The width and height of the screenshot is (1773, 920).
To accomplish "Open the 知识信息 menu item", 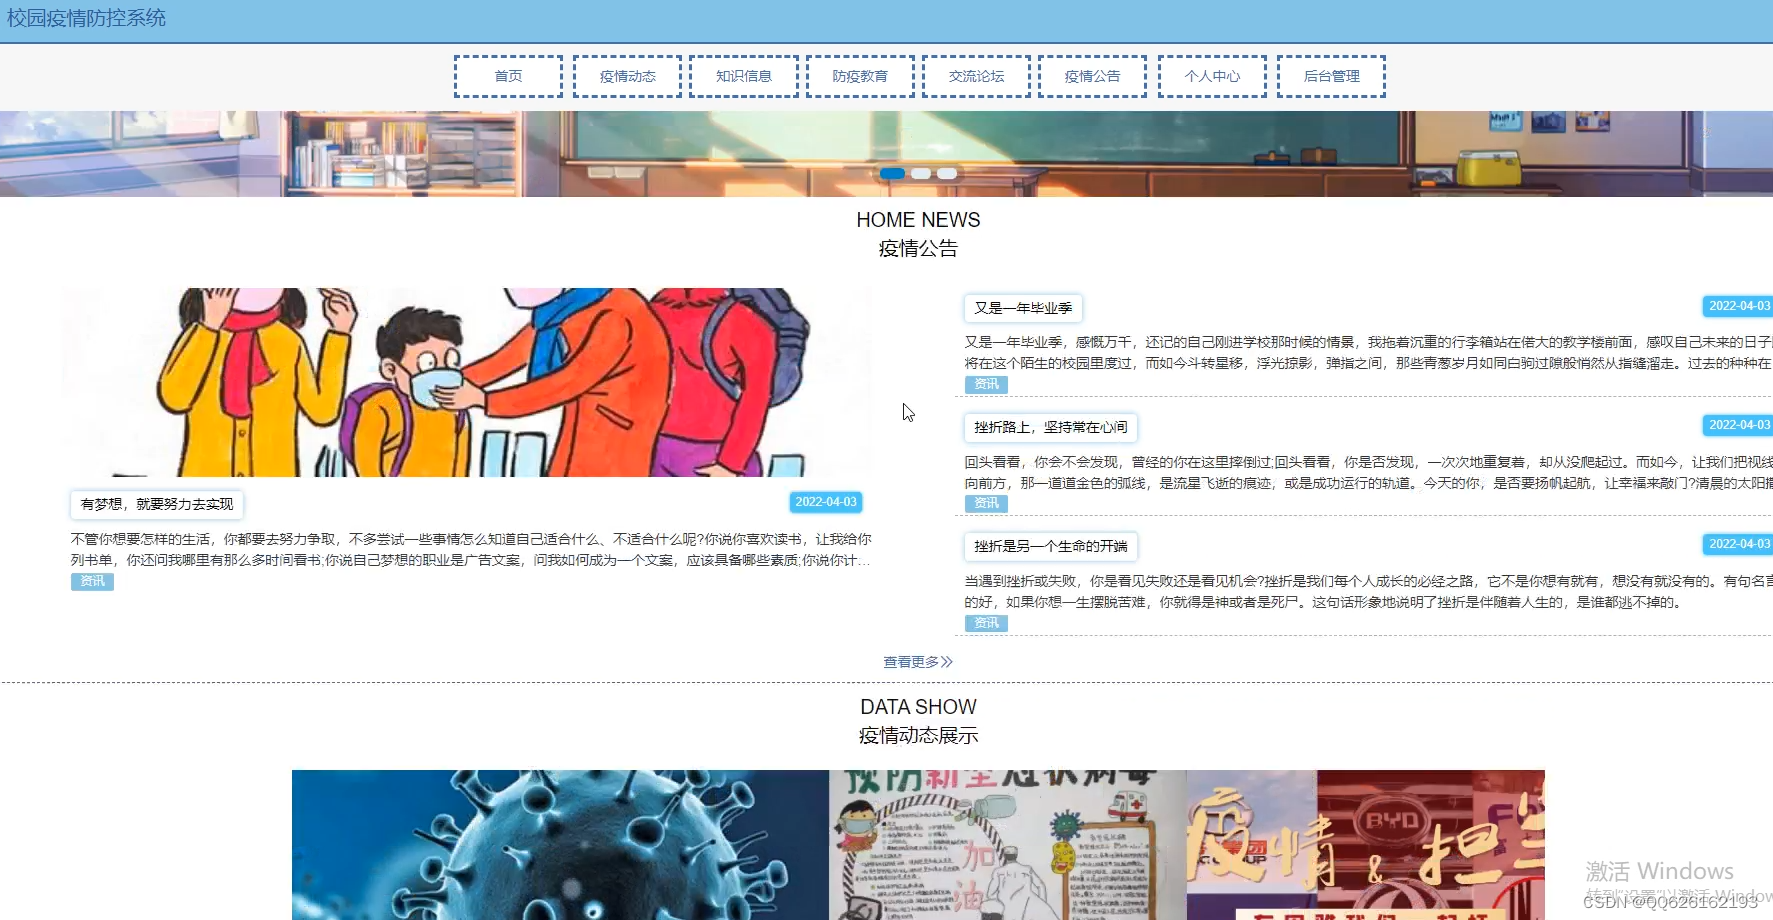I will [x=743, y=76].
